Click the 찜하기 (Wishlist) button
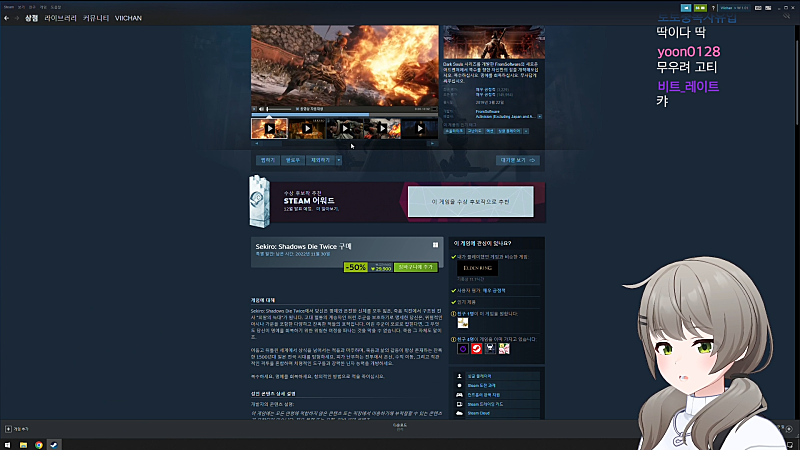 click(x=267, y=160)
